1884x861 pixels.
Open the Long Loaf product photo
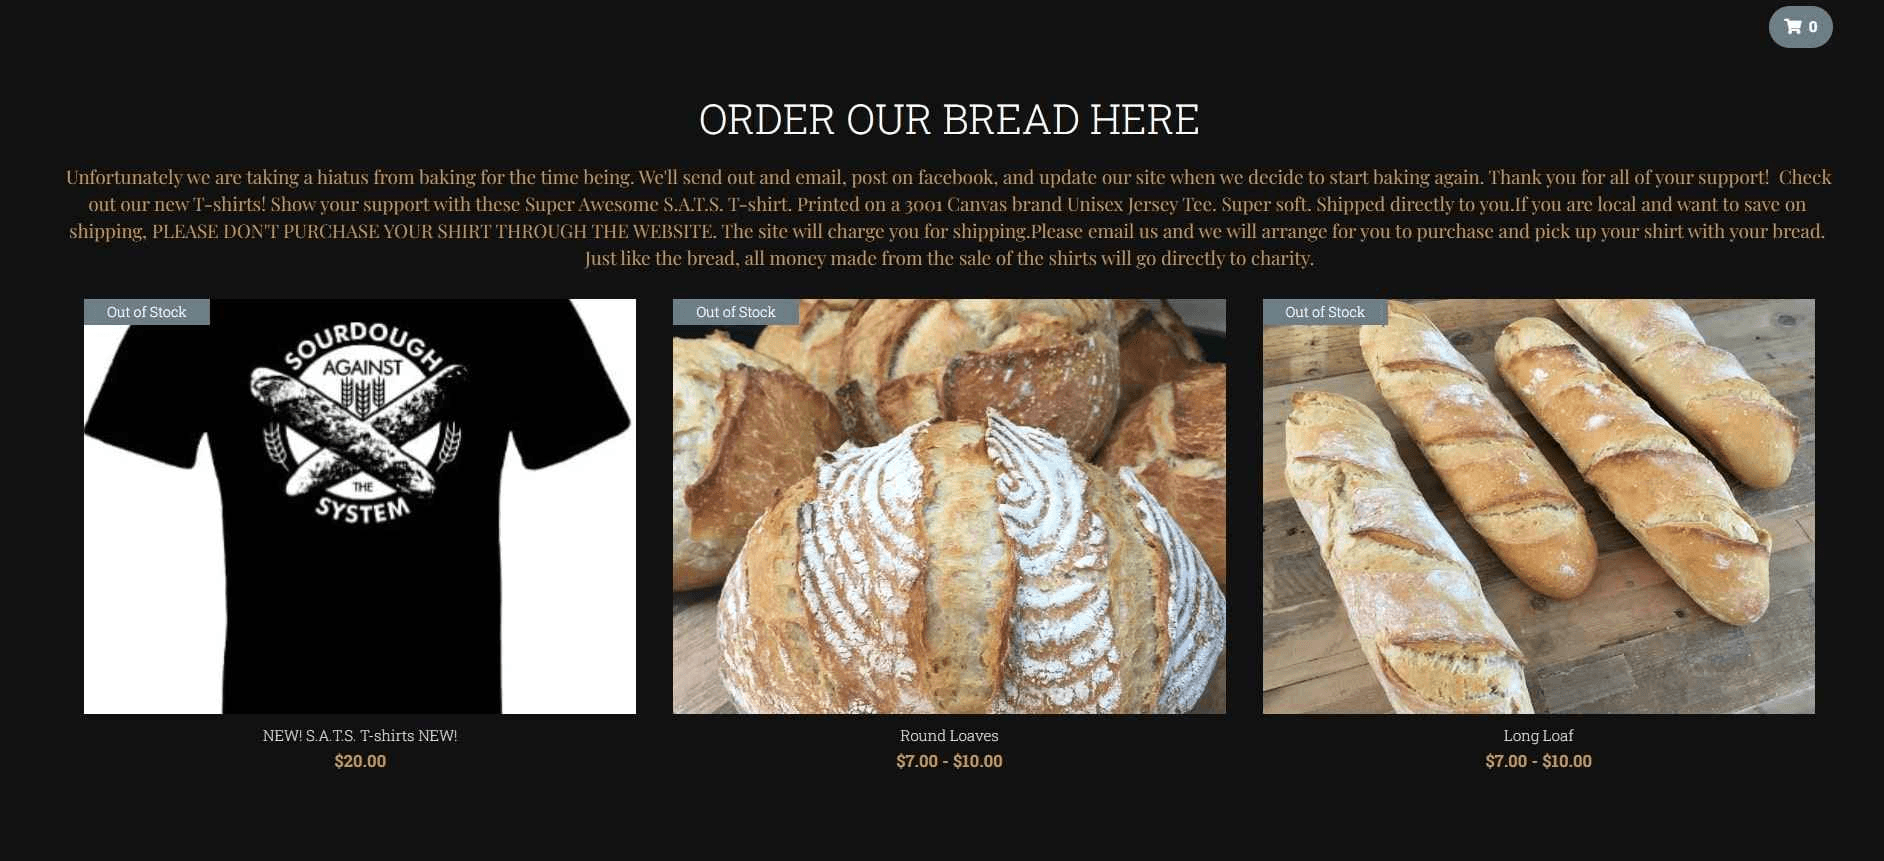click(1538, 506)
